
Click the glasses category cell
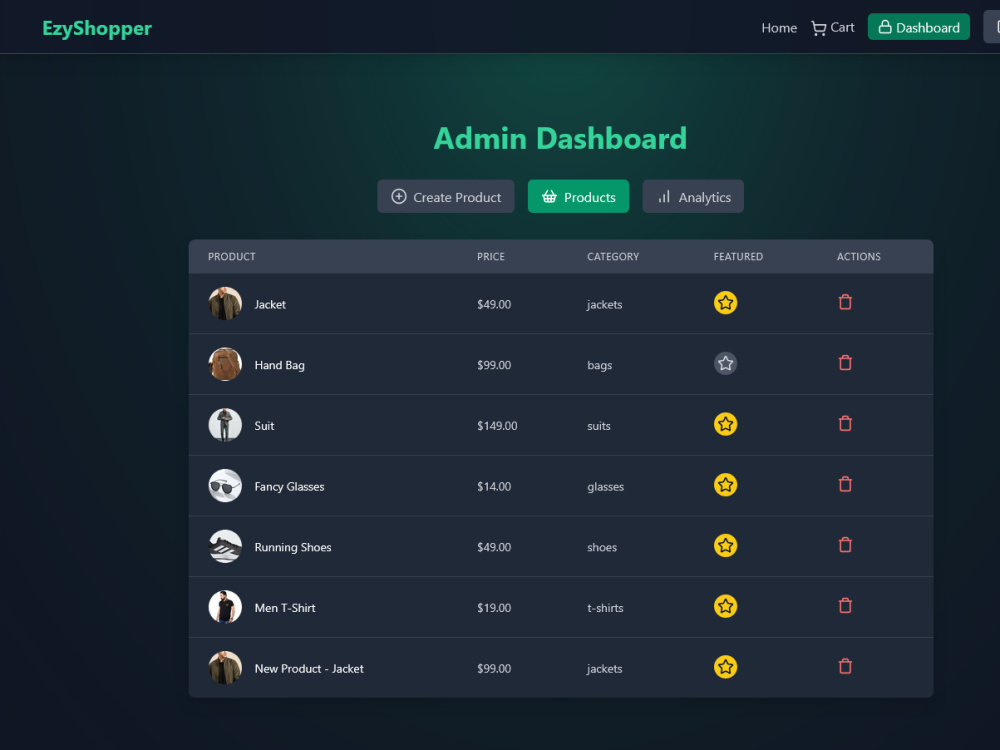[x=605, y=487]
